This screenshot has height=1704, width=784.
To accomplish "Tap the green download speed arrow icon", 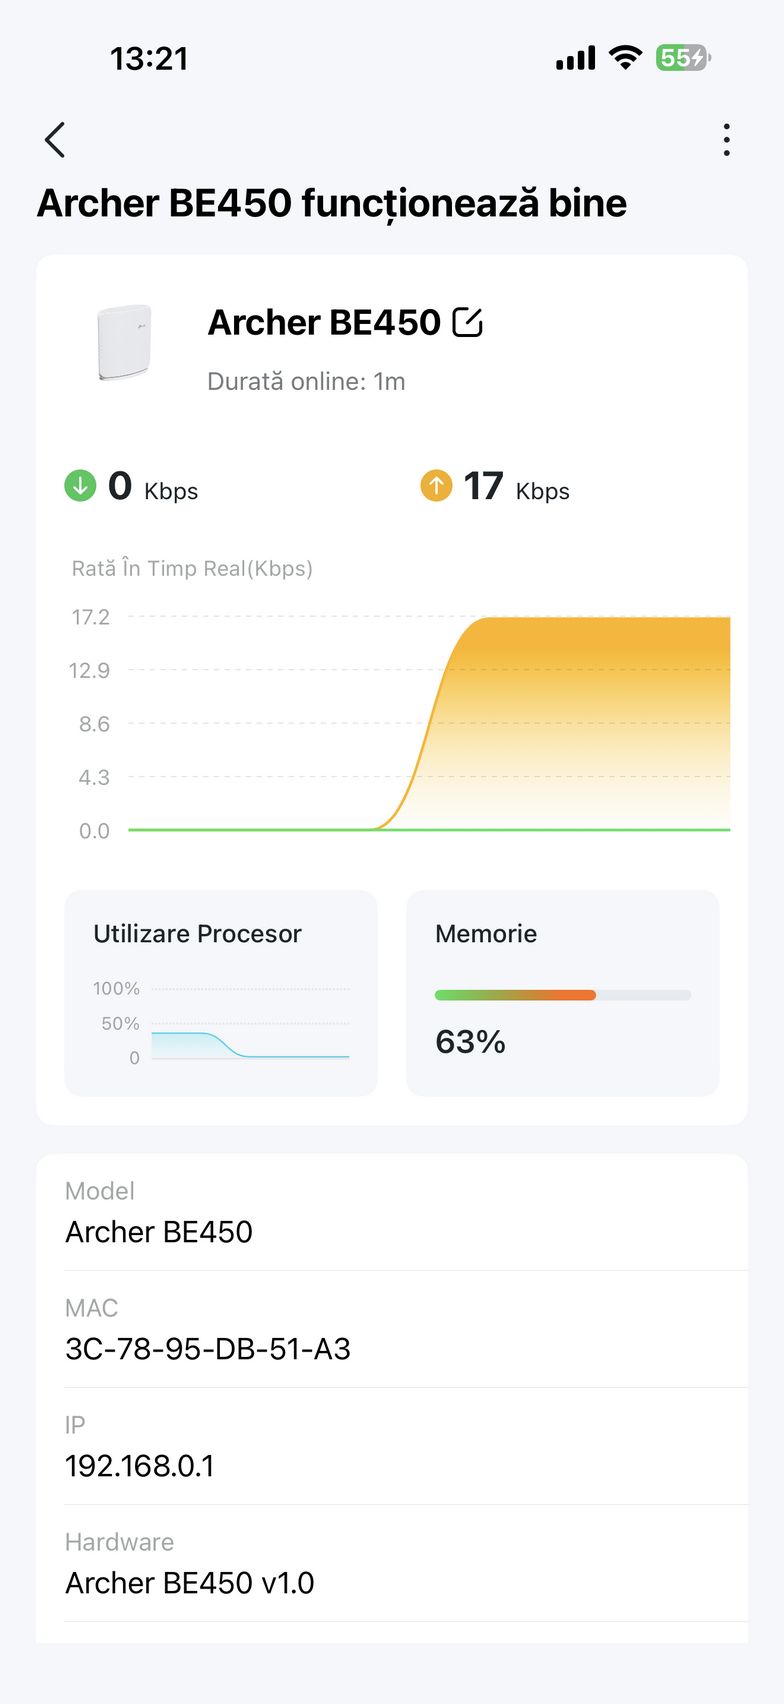I will [x=80, y=486].
